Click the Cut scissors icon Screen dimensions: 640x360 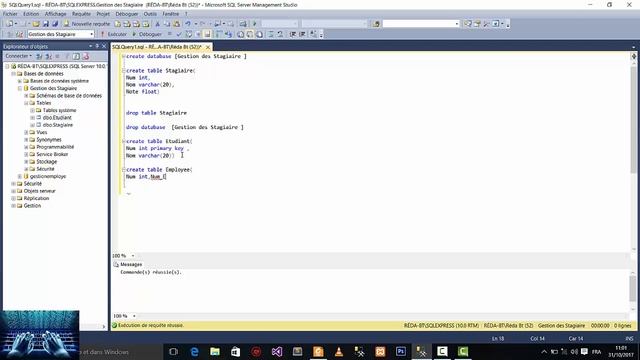coord(158,24)
